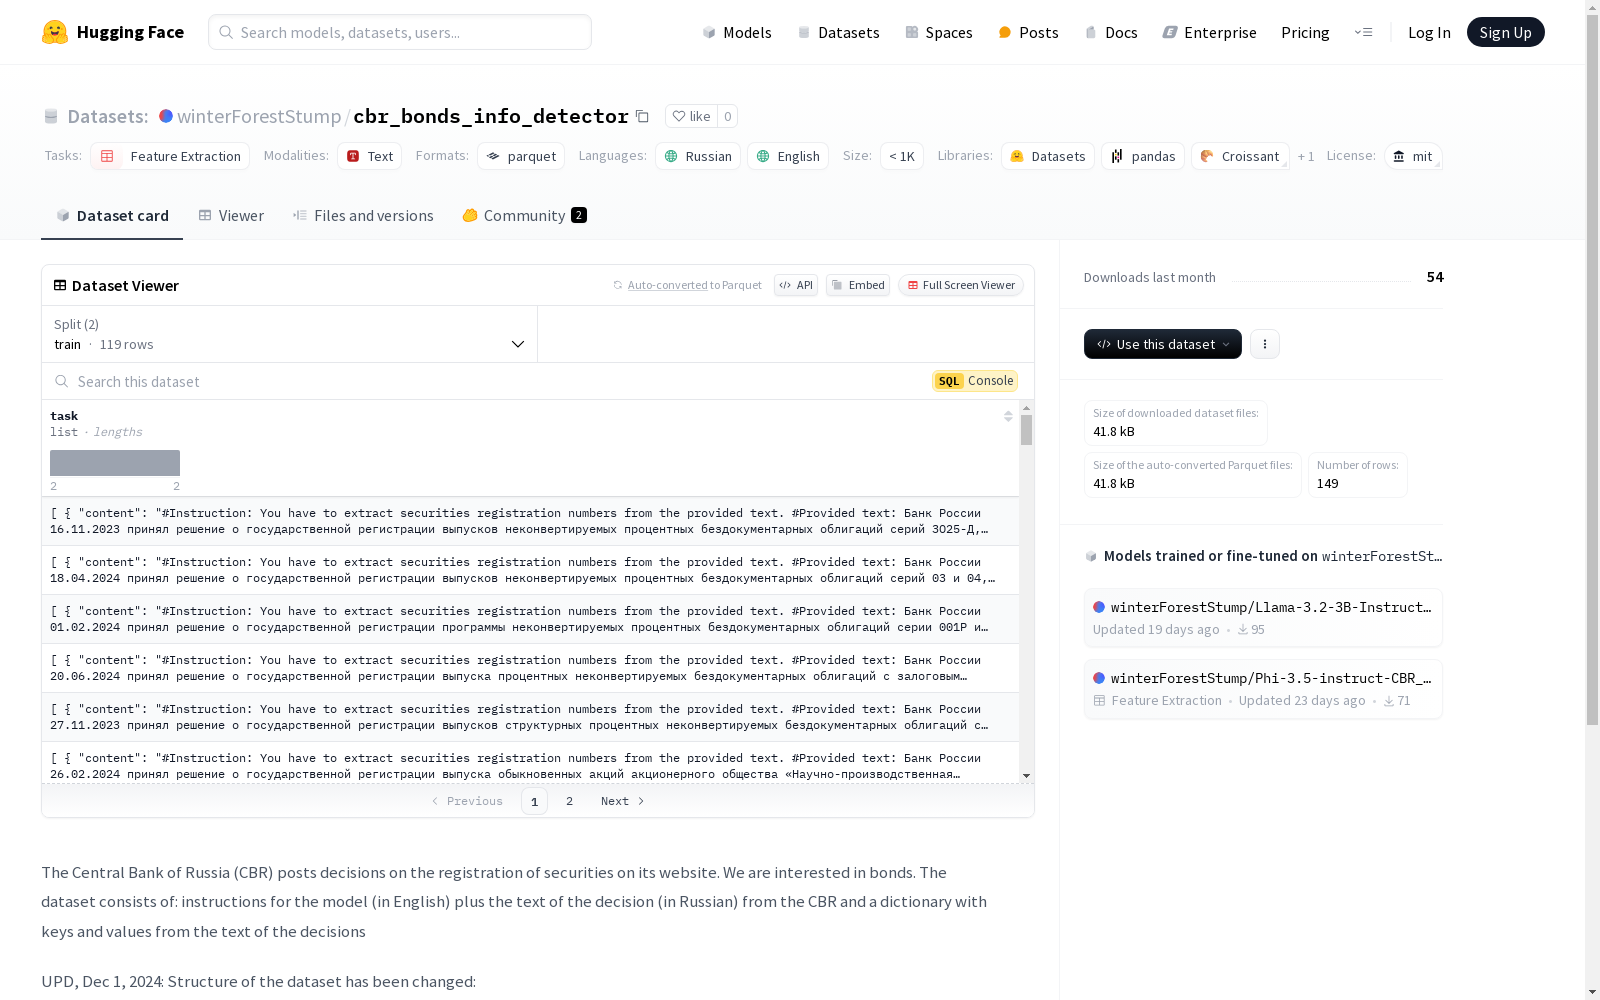This screenshot has height=1000, width=1600.
Task: Click the cbr_bonds_info_detector dataset title
Action: (x=491, y=116)
